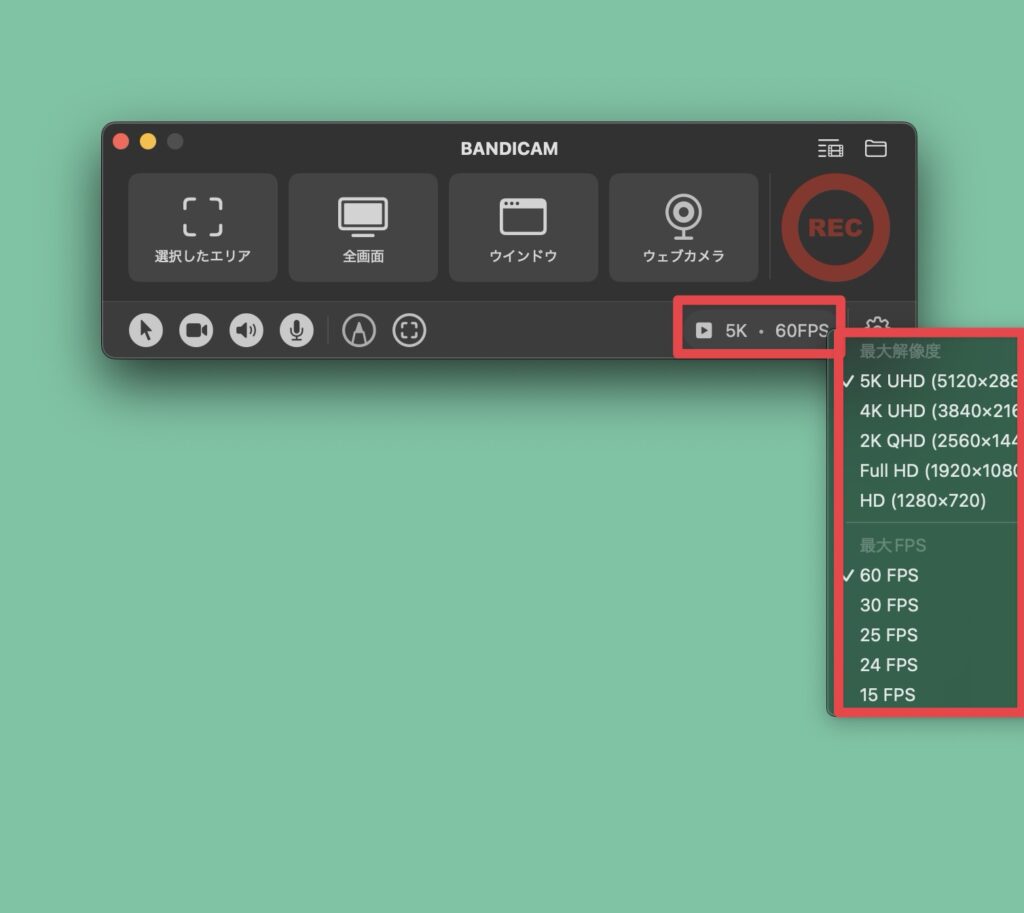Open the drawing pen annotation tool
Viewport: 1024px width, 913px height.
coord(359,331)
